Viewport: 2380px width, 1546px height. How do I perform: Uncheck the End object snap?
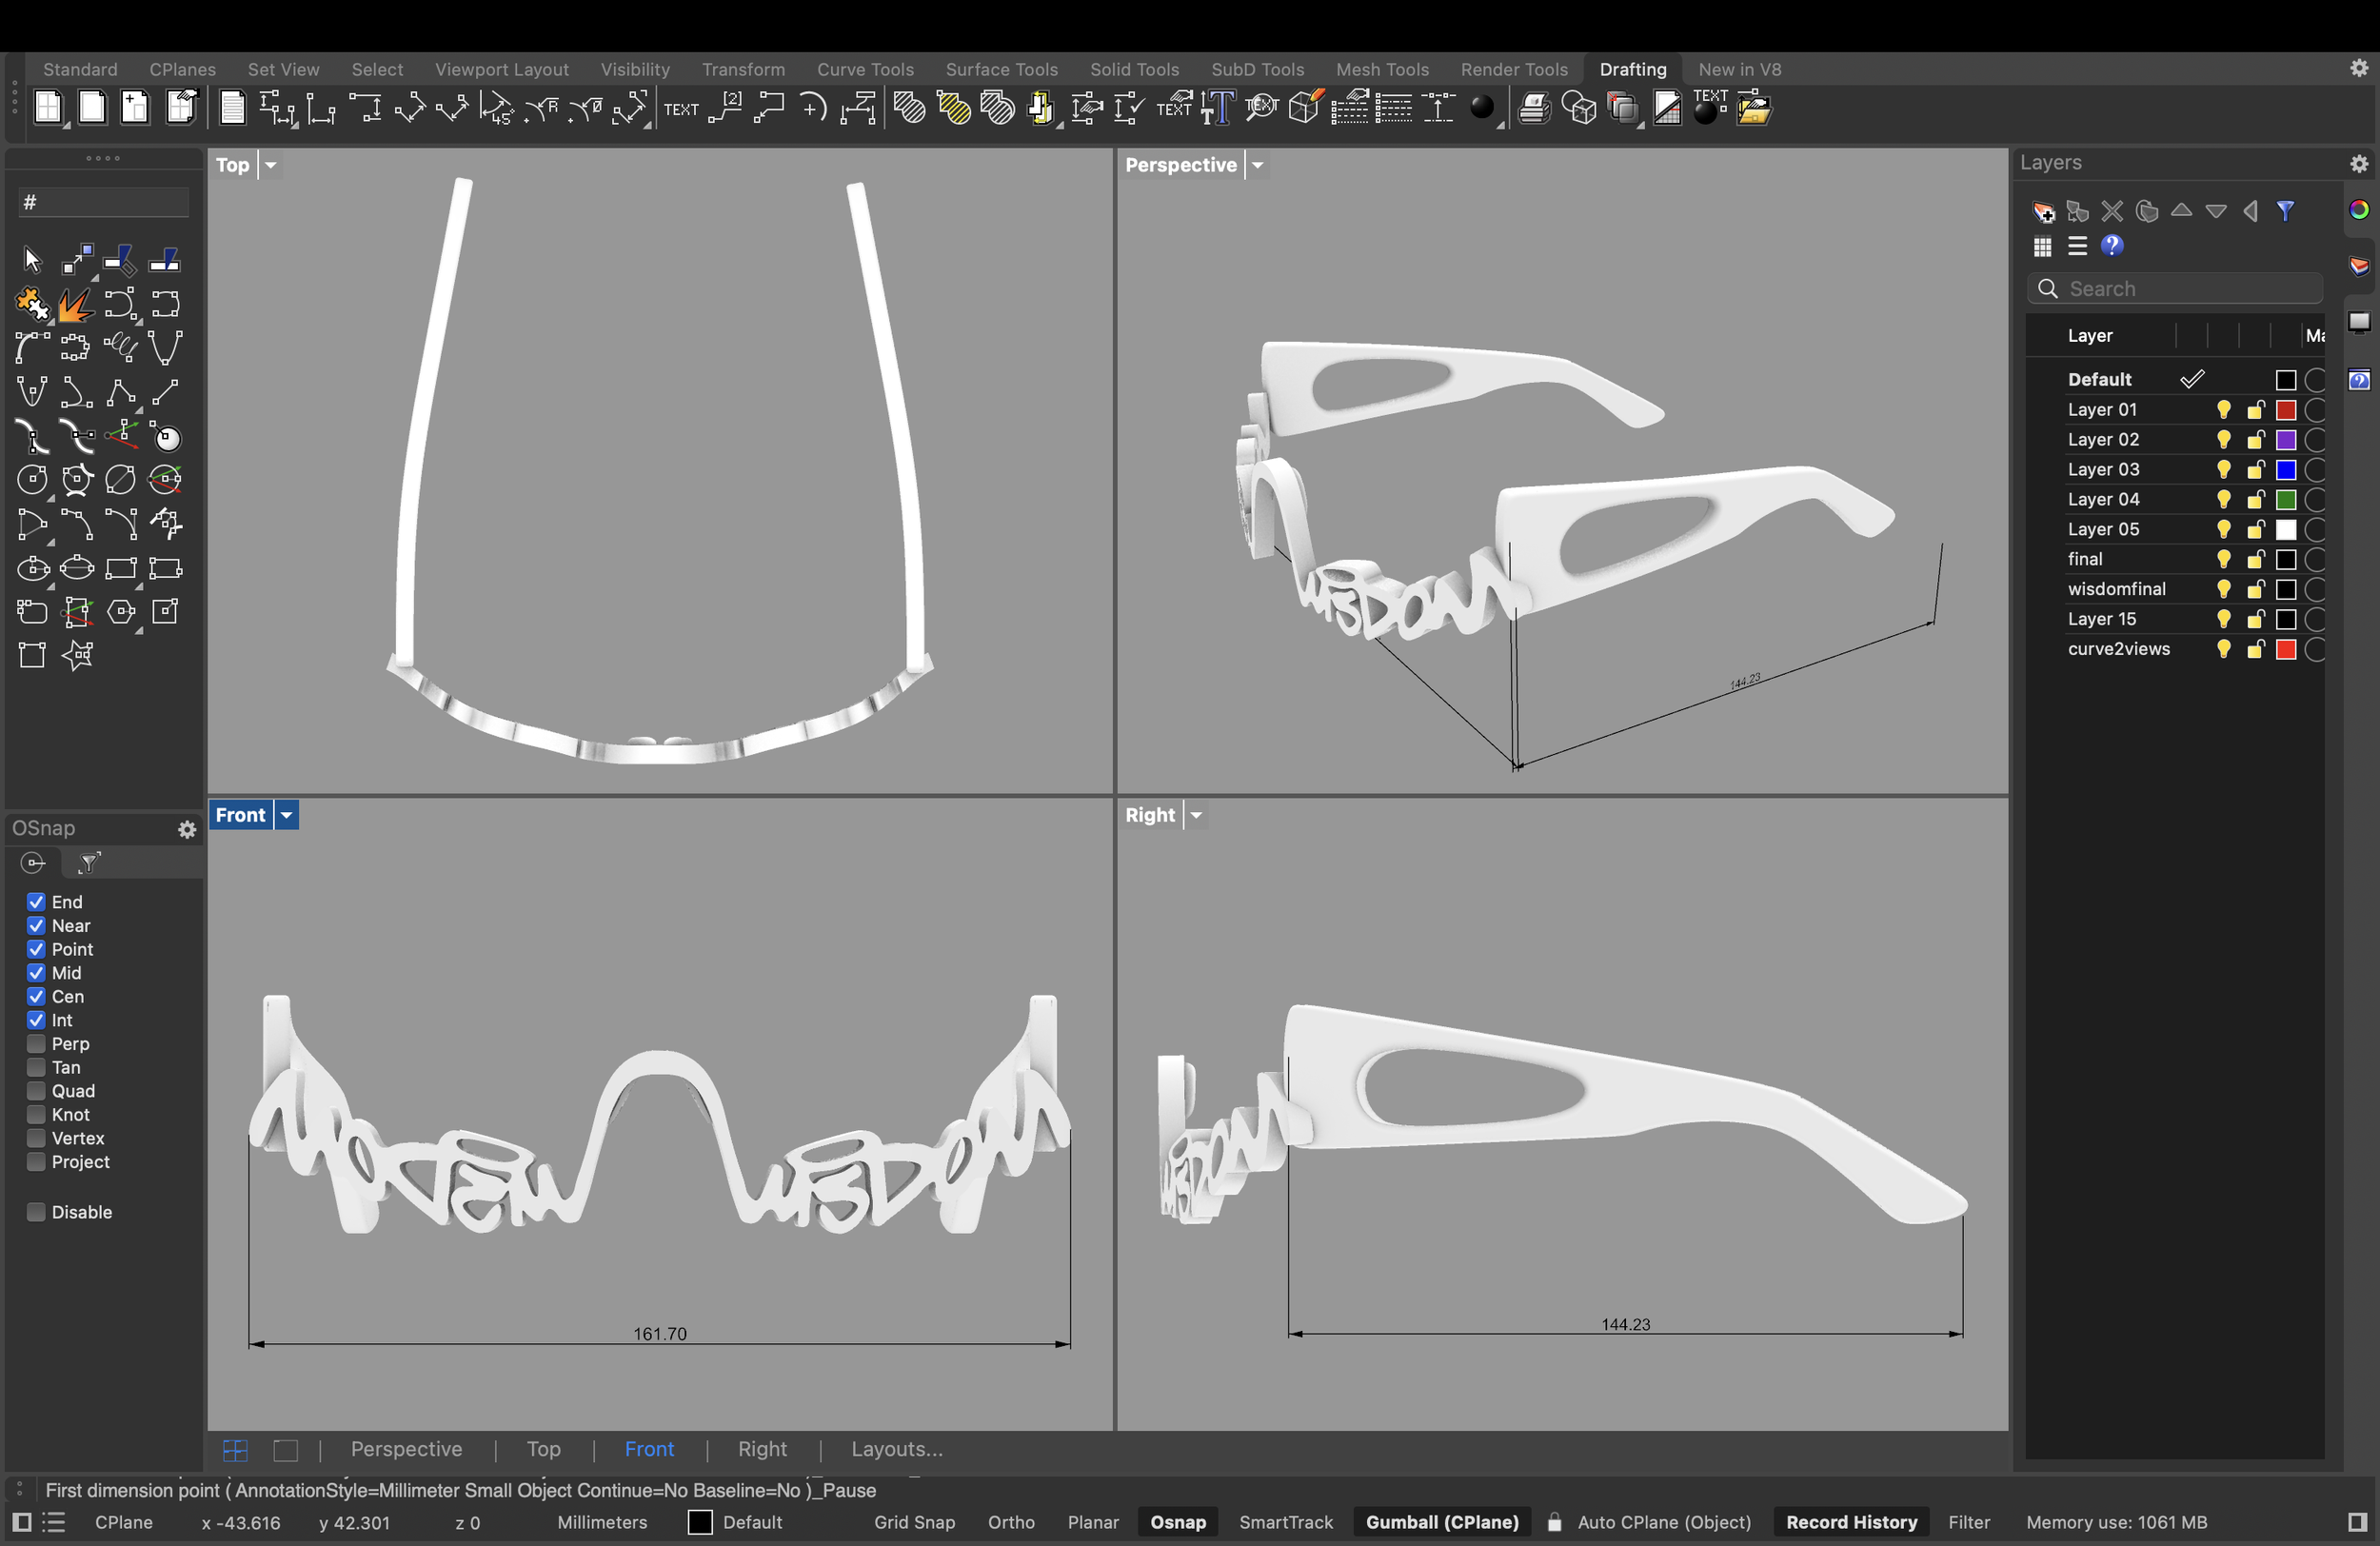click(x=36, y=902)
